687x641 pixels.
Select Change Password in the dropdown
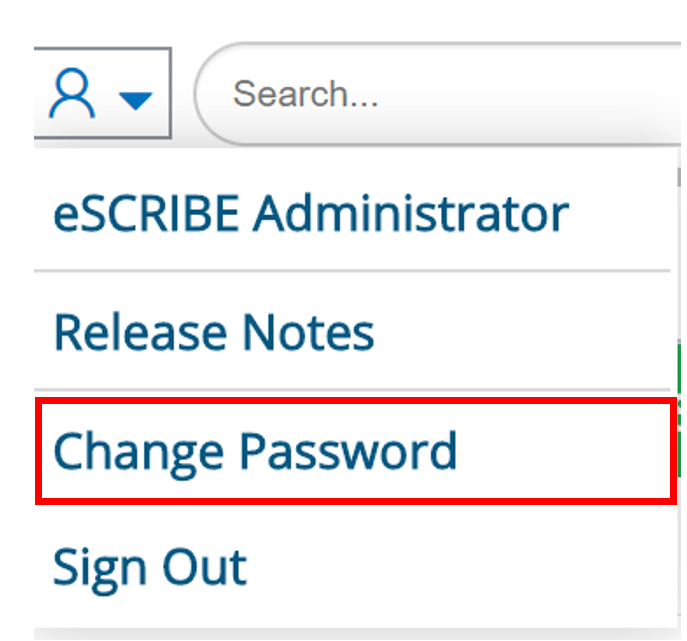[255, 451]
